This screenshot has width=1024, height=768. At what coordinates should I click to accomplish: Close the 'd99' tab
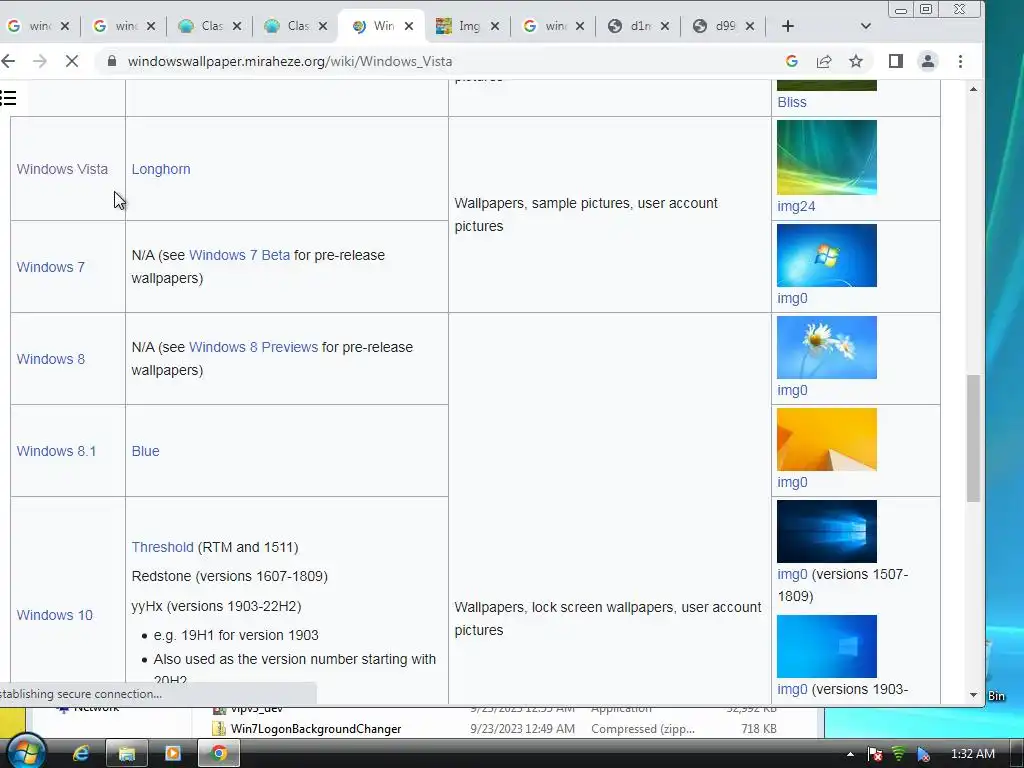[750, 26]
